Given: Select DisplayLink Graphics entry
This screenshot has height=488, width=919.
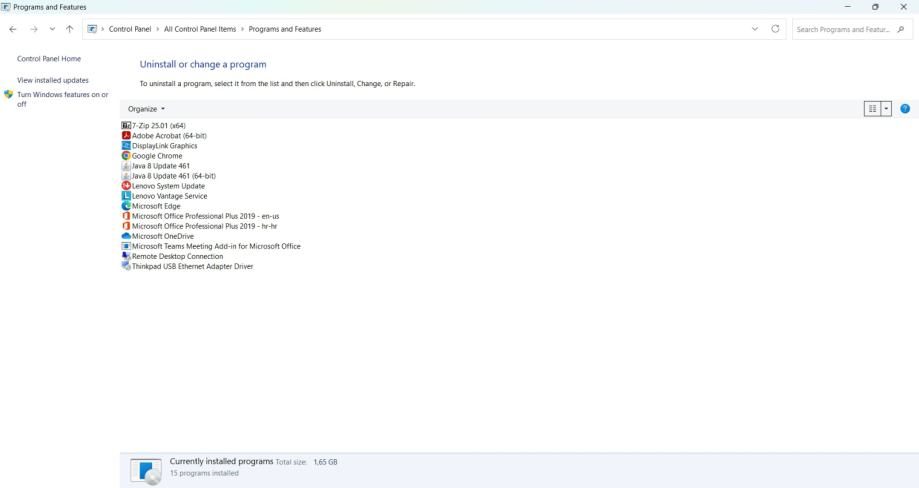Looking at the screenshot, I should pyautogui.click(x=164, y=145).
